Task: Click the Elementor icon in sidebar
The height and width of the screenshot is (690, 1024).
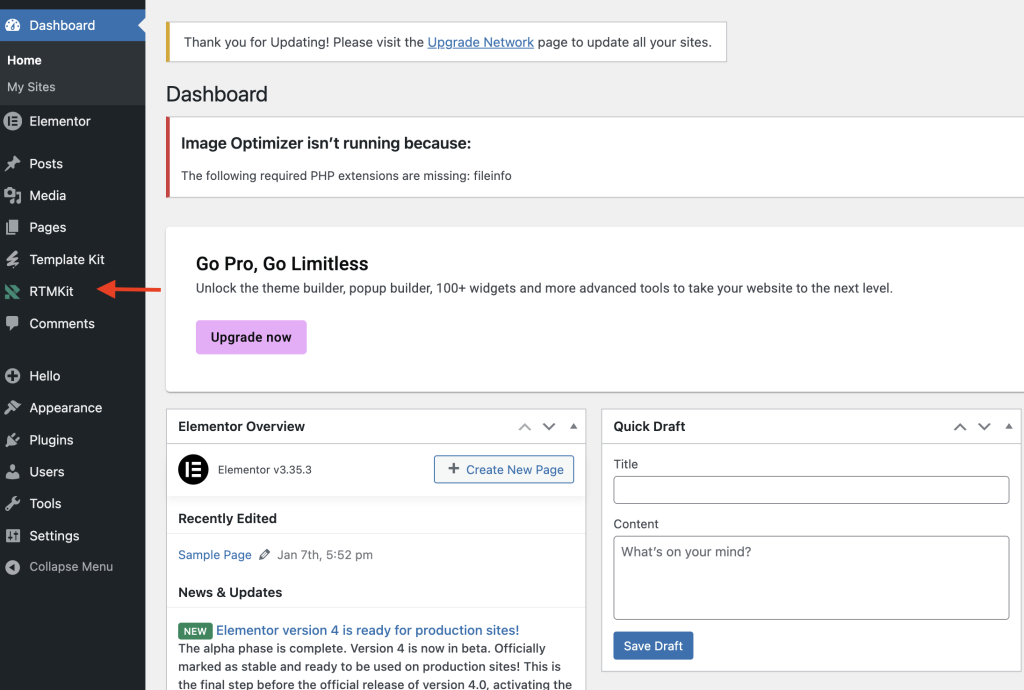Action: 13,121
